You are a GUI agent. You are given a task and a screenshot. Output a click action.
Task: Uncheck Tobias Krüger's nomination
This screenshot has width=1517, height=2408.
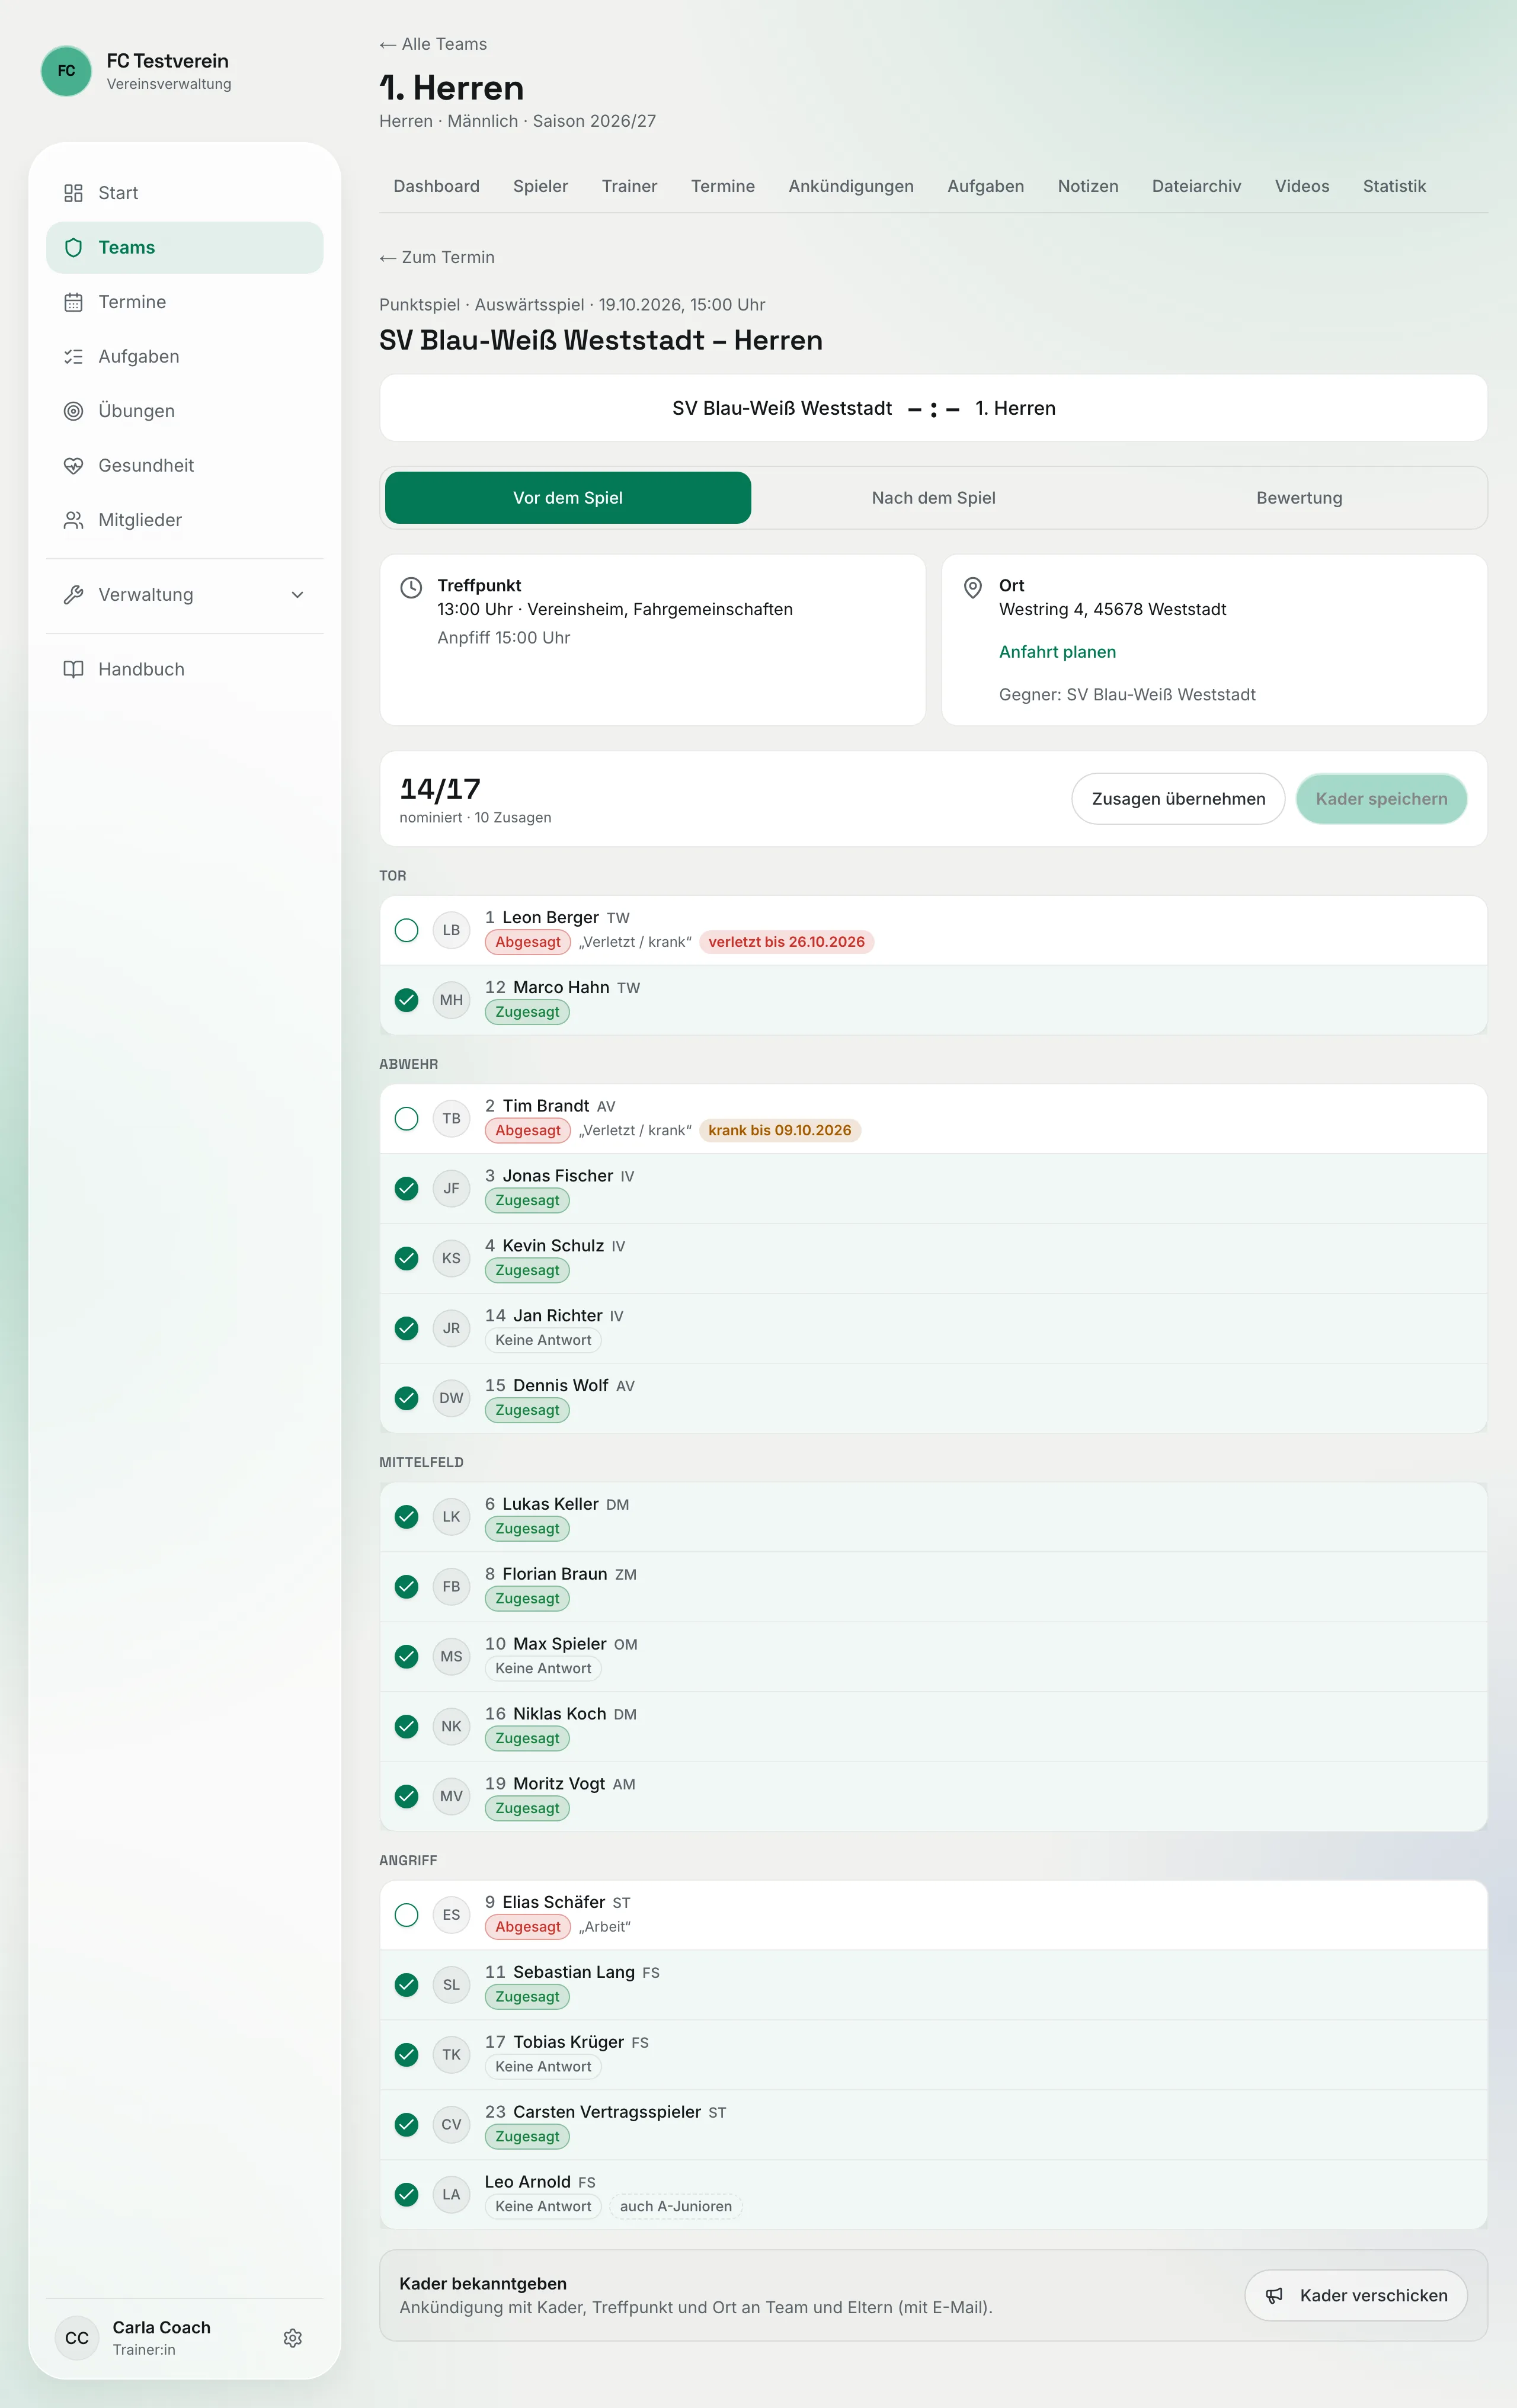pos(406,2055)
